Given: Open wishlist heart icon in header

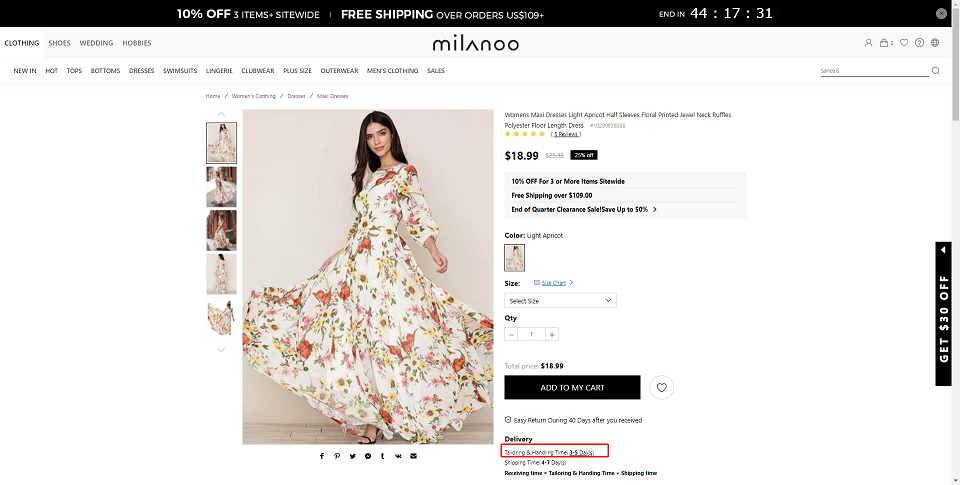Looking at the screenshot, I should tap(904, 43).
